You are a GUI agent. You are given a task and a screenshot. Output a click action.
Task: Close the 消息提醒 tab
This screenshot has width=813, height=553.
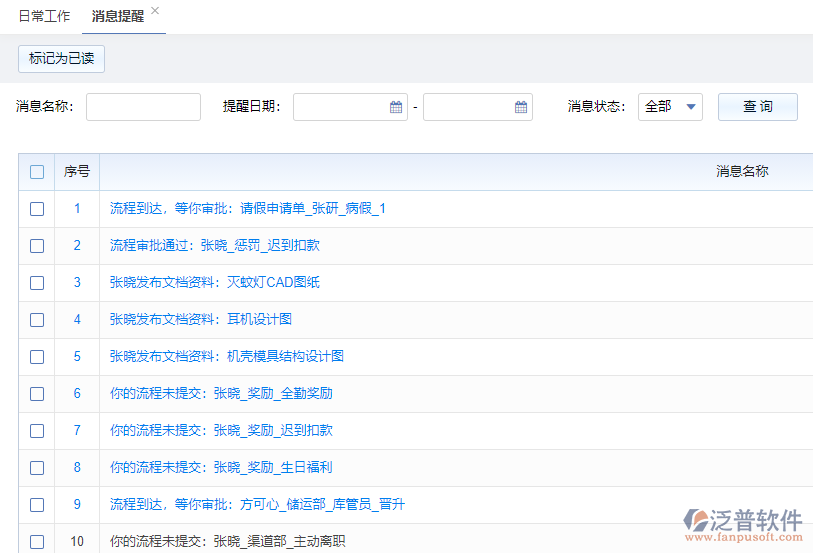tap(155, 10)
